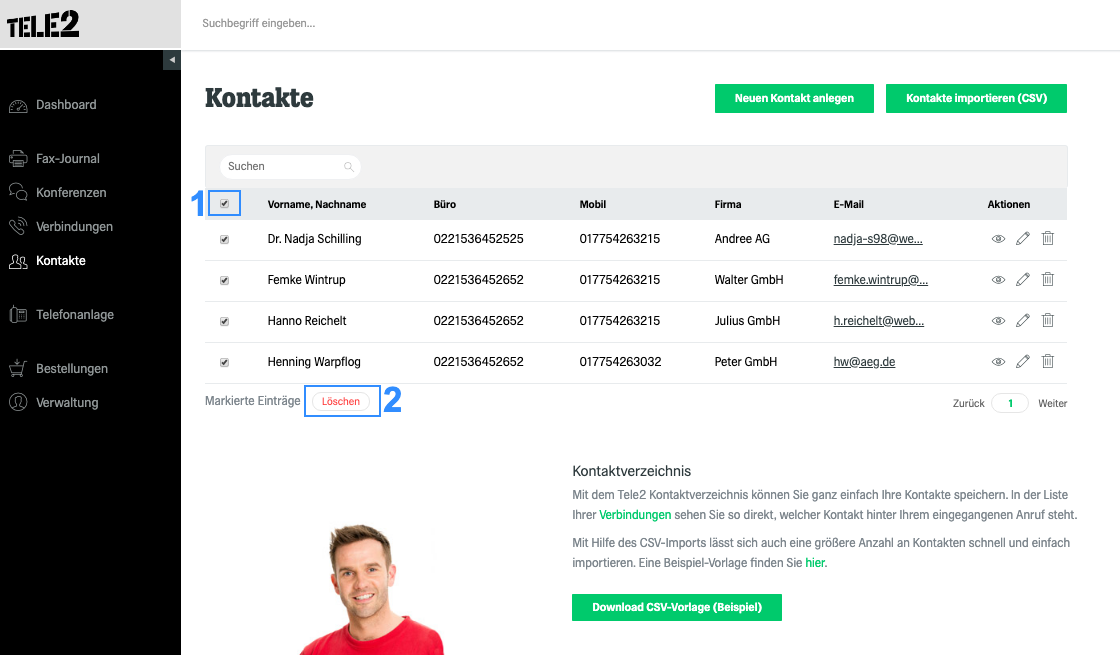Image resolution: width=1120 pixels, height=655 pixels.
Task: Go to Konferenzen section
Action: point(71,193)
